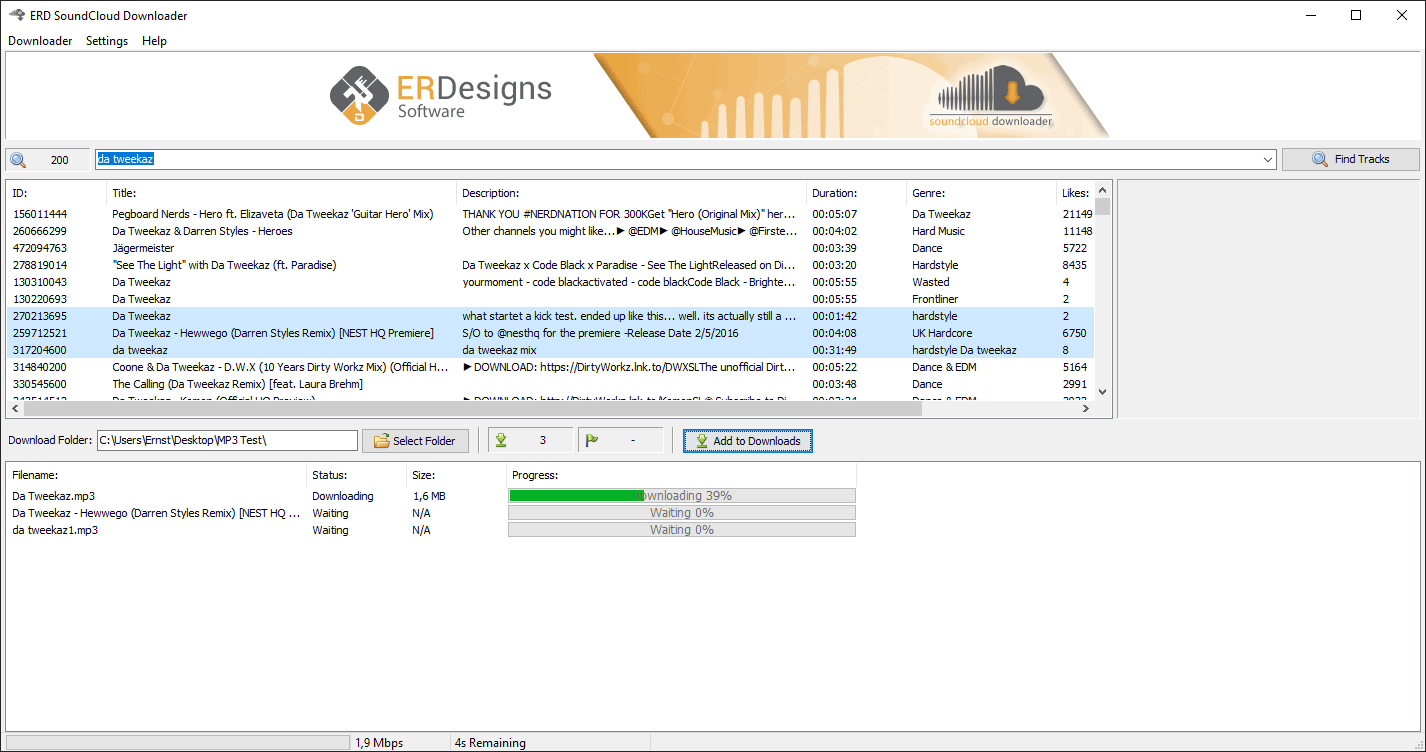Click inside the Download Folder path field
Screen dimensions: 1426x752
(225, 440)
